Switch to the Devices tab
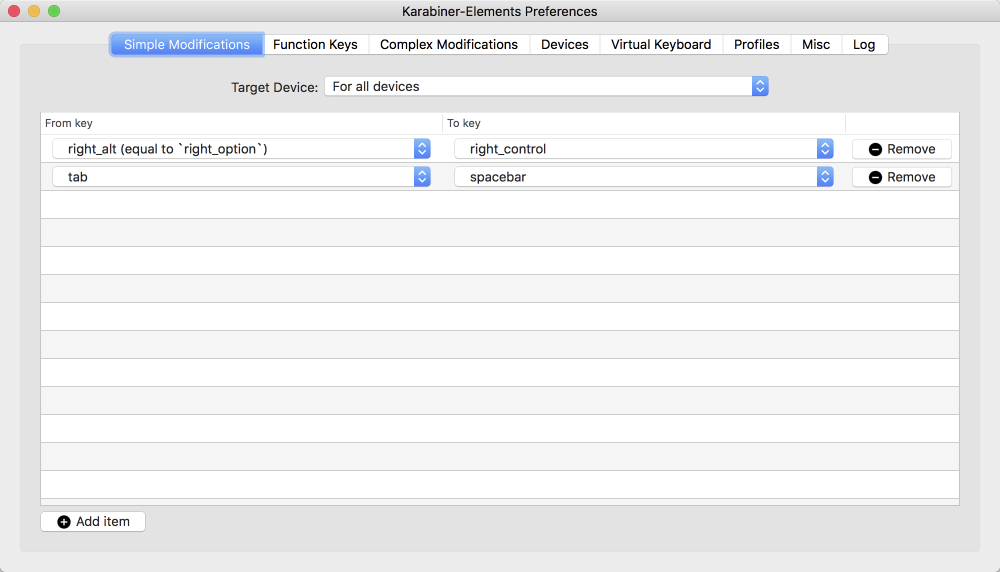 (564, 45)
